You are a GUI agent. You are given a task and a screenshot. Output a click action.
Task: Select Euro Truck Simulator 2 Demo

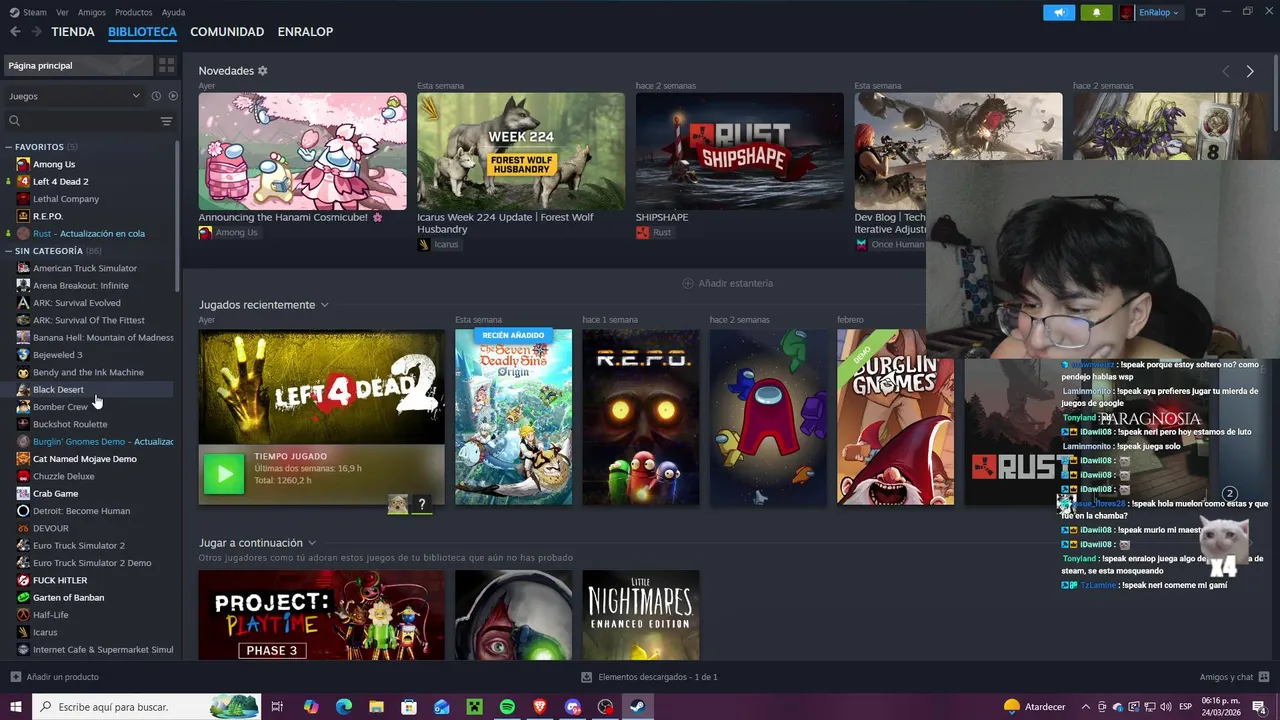[x=92, y=563]
